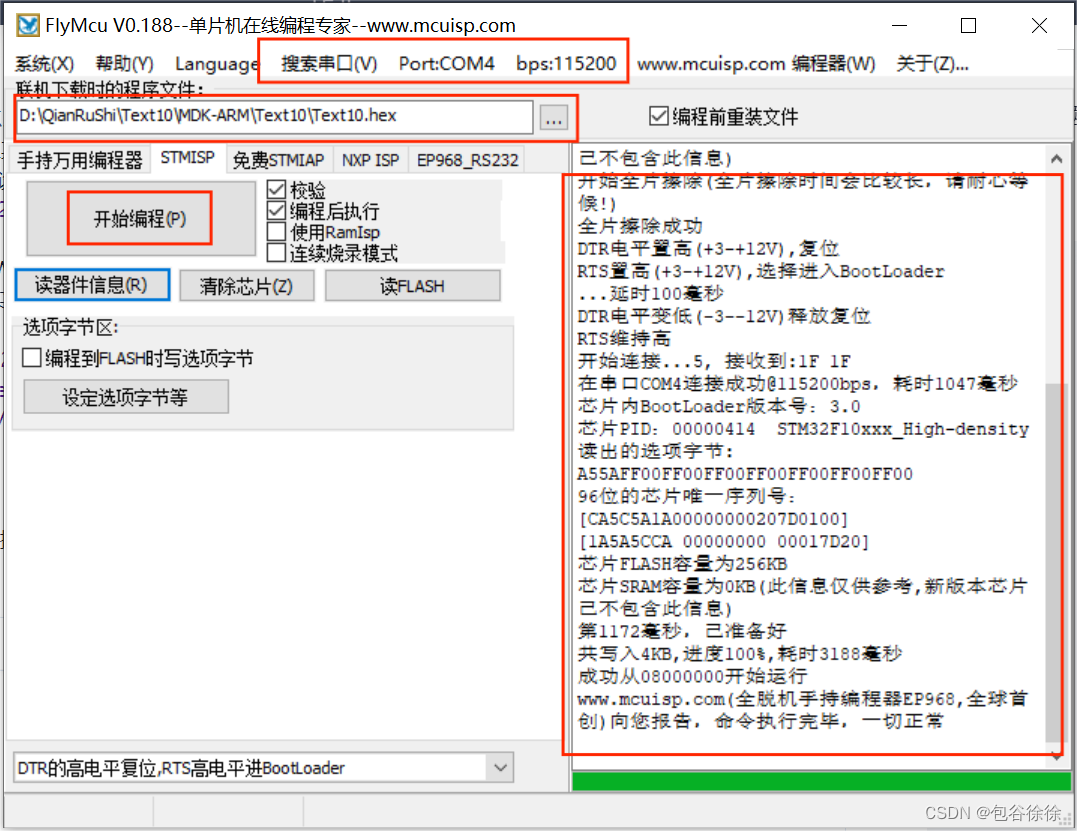The image size is (1077, 831).
Task: Click log line '96位的芯片唯一序列号:'
Action: (687, 497)
